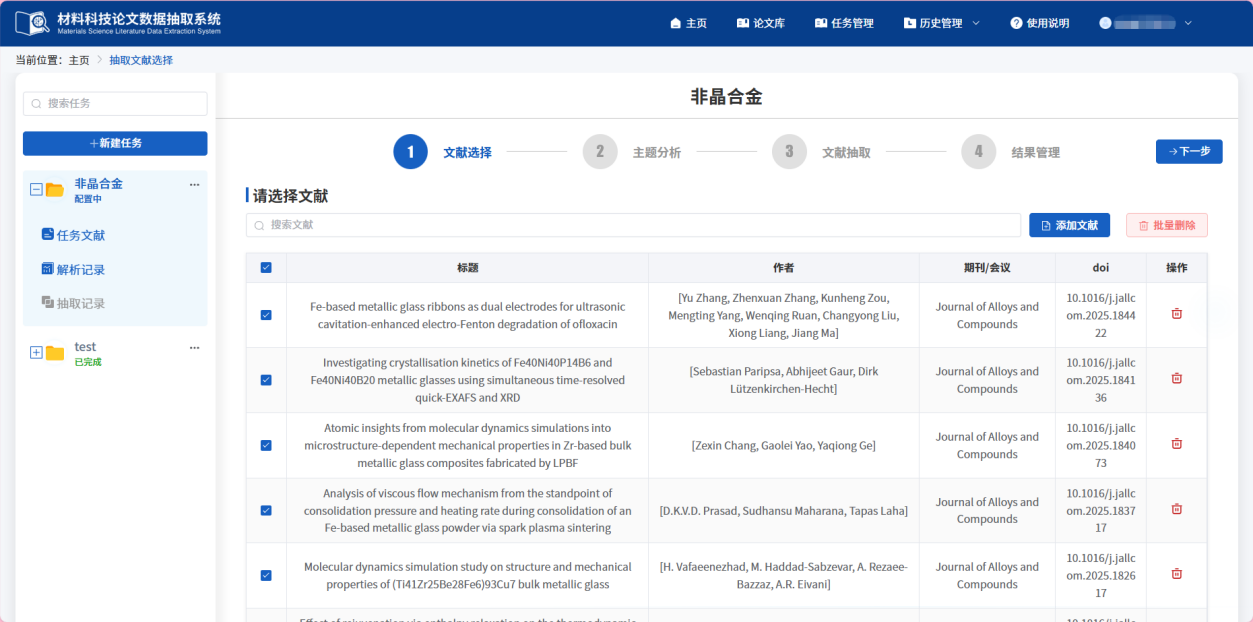Collapse the 非晶合金 task folder
Viewport: 1253px width, 622px height.
tap(34, 188)
